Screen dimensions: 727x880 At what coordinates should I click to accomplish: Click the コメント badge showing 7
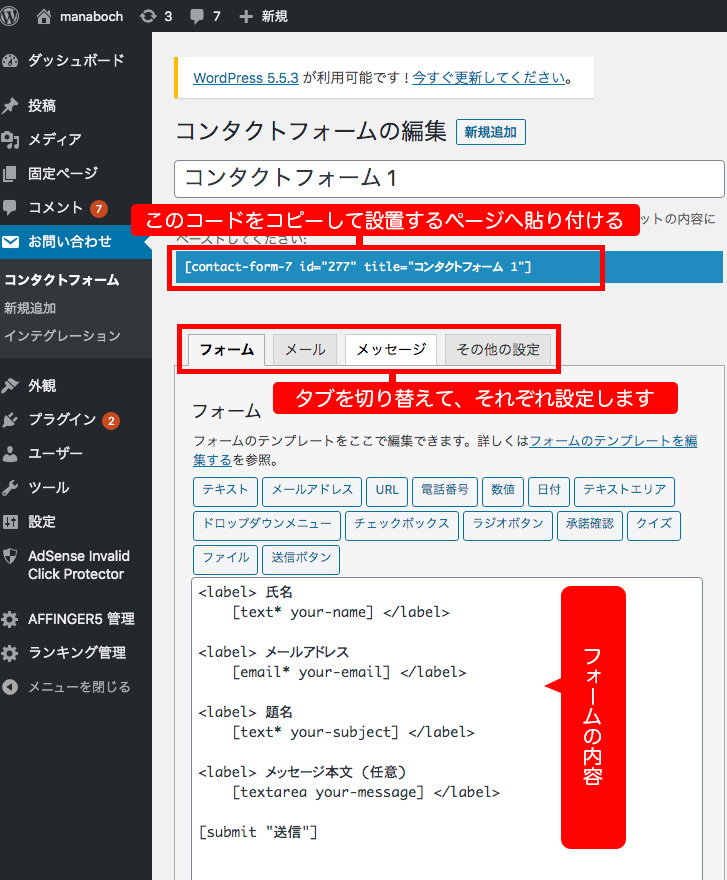tap(99, 209)
